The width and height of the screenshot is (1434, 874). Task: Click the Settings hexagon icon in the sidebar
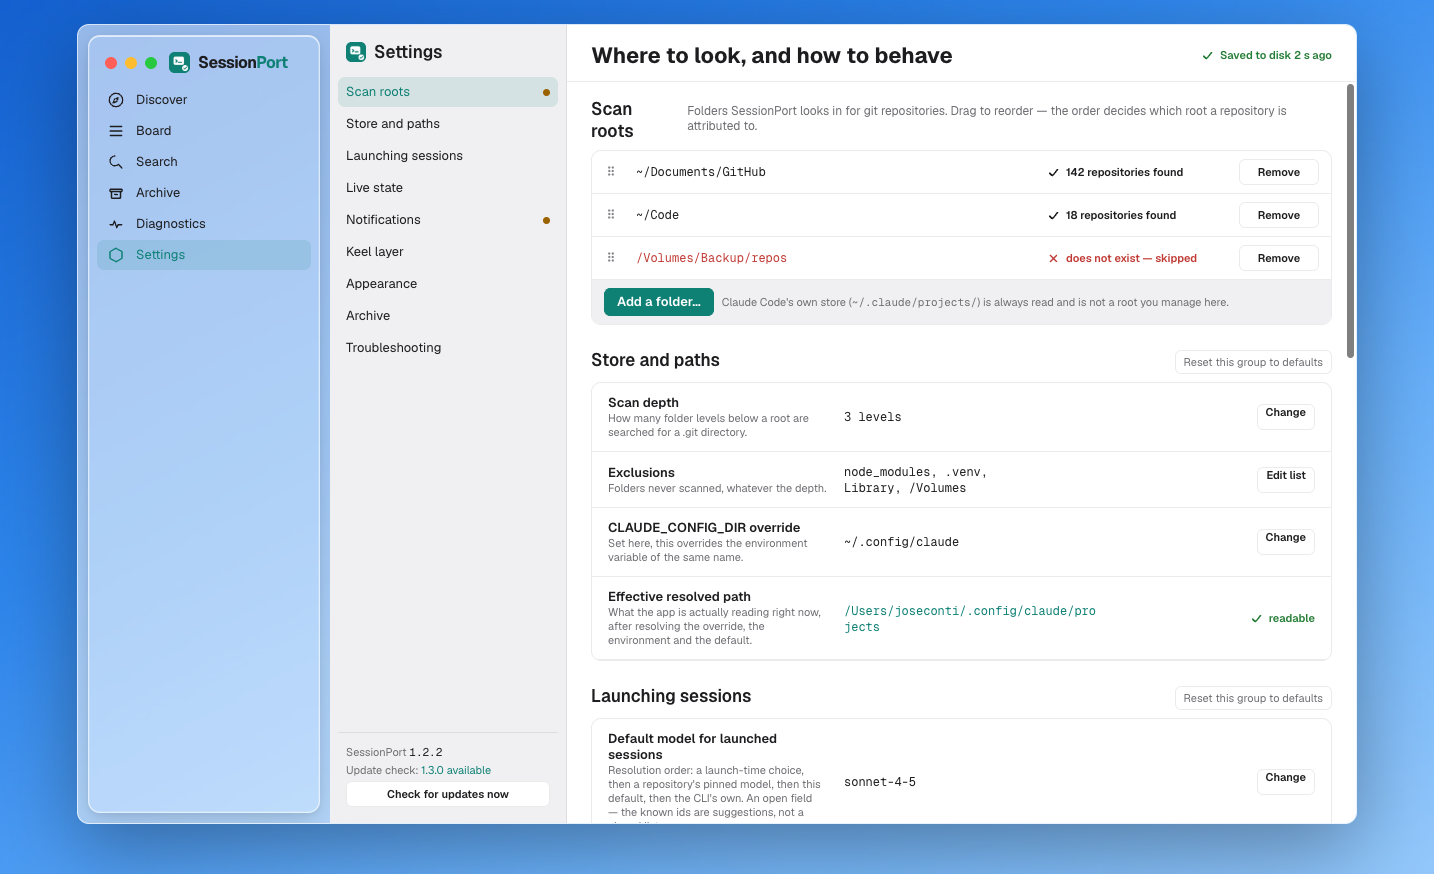tap(116, 255)
